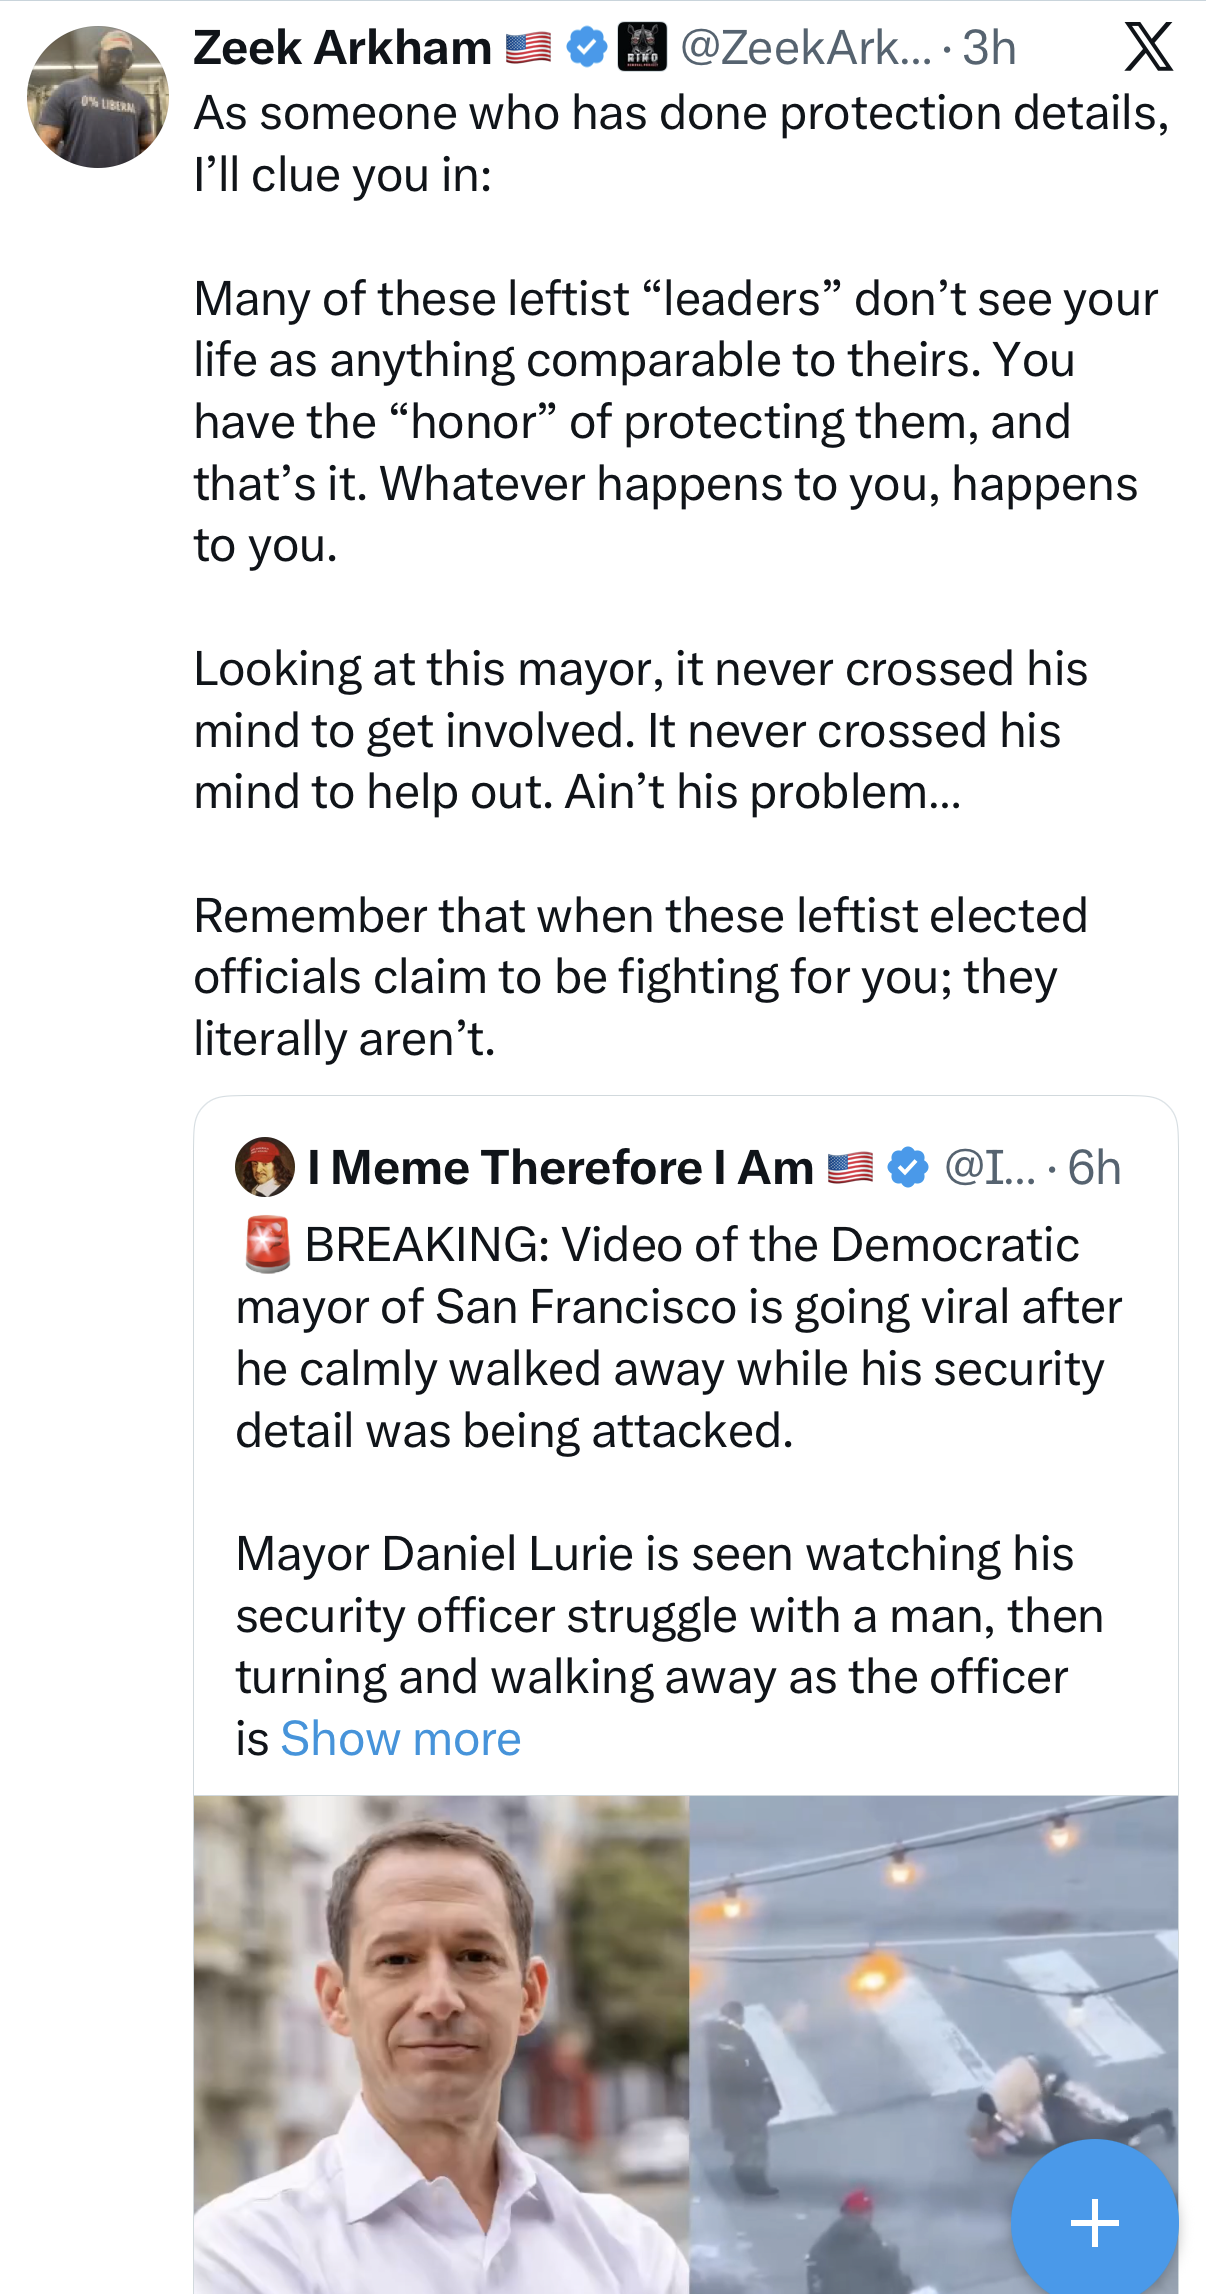This screenshot has width=1206, height=2294.
Task: Click the I Meme Therefore I Am name
Action: click(560, 1167)
